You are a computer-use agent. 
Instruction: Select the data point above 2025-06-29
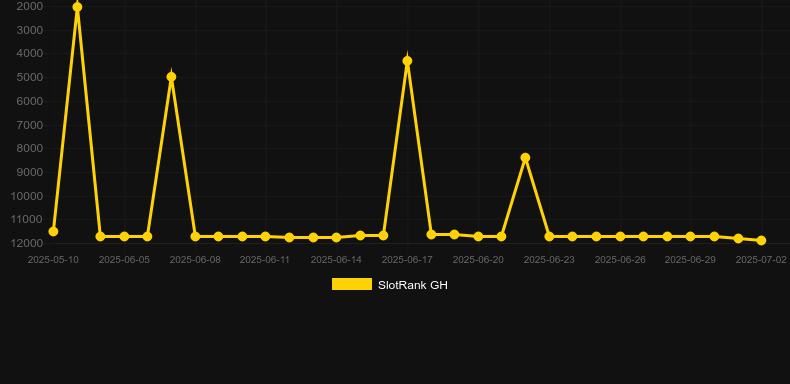click(x=690, y=236)
